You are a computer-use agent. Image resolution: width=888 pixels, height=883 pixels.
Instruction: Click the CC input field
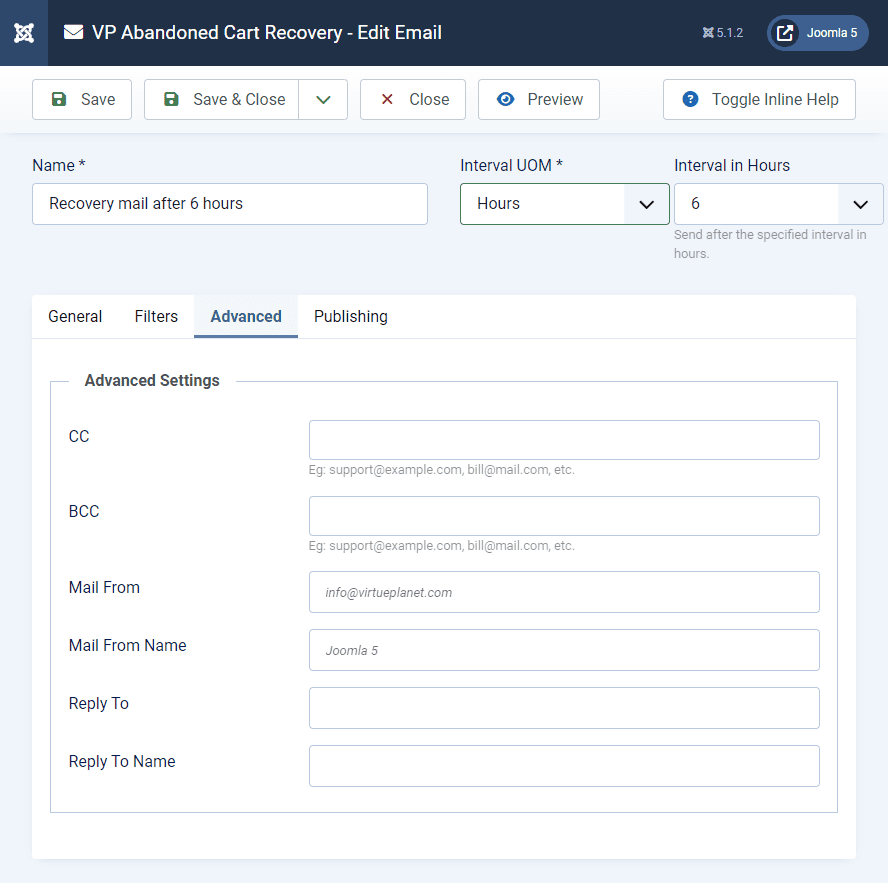pos(564,440)
